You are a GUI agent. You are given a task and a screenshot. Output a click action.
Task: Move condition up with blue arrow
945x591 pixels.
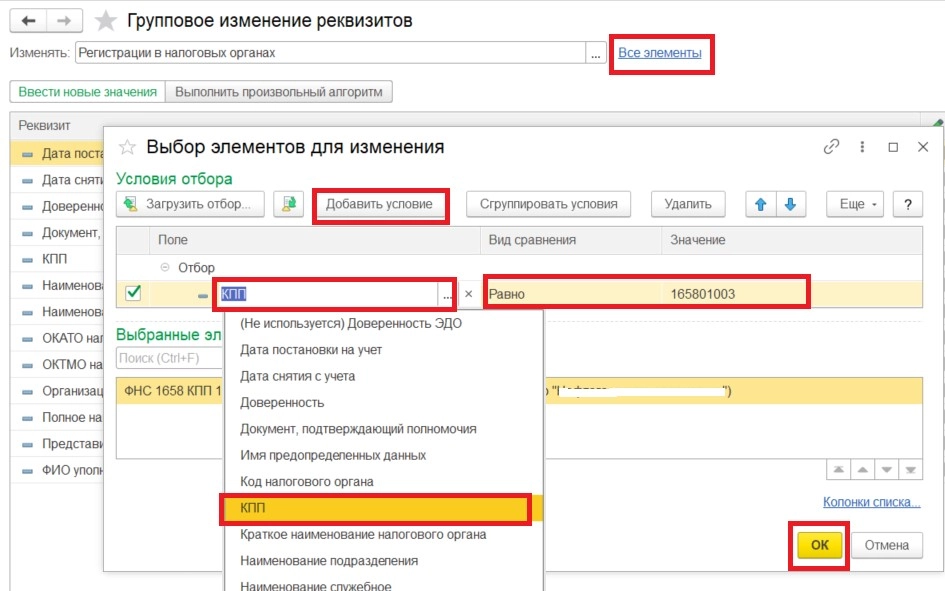click(761, 204)
